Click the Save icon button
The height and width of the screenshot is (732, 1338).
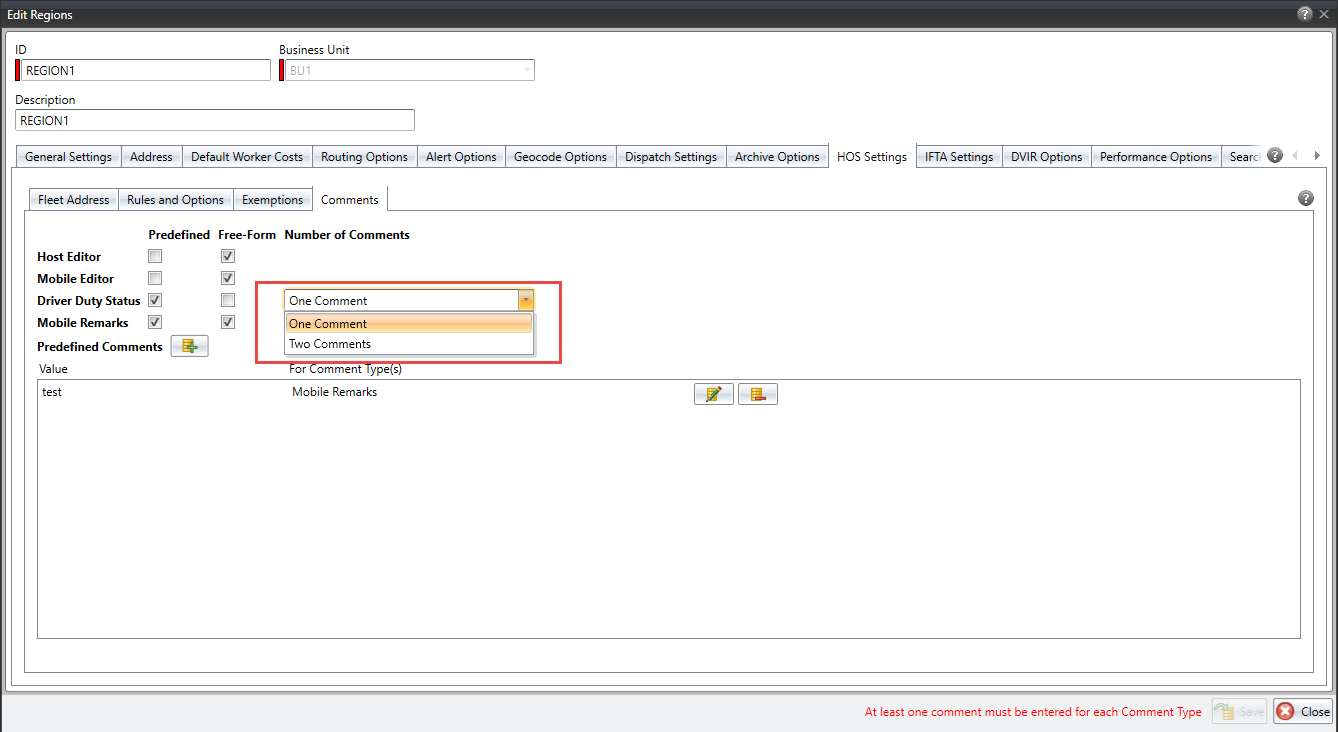coord(1238,711)
